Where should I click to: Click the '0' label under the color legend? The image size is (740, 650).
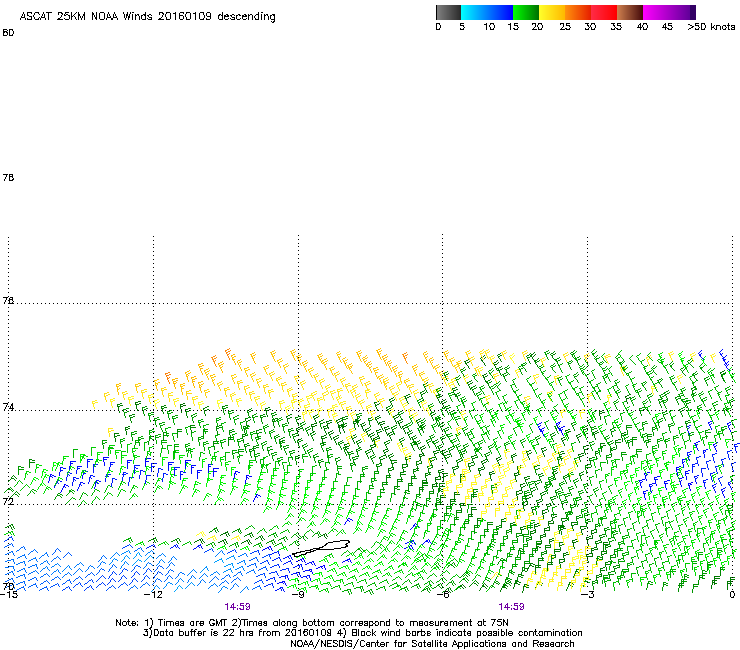point(438,27)
